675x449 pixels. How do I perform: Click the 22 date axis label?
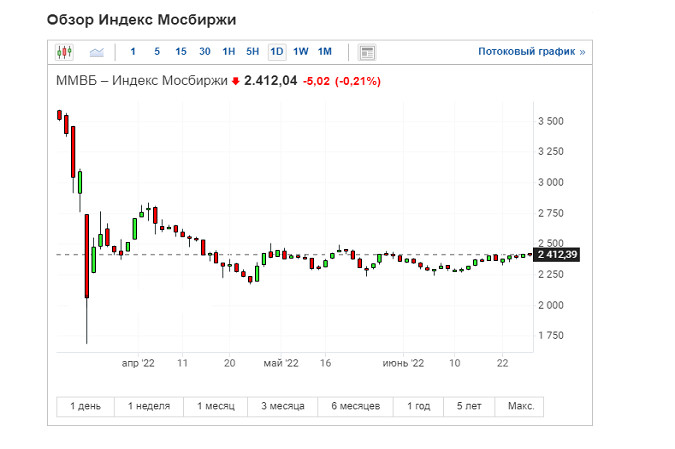pyautogui.click(x=502, y=363)
